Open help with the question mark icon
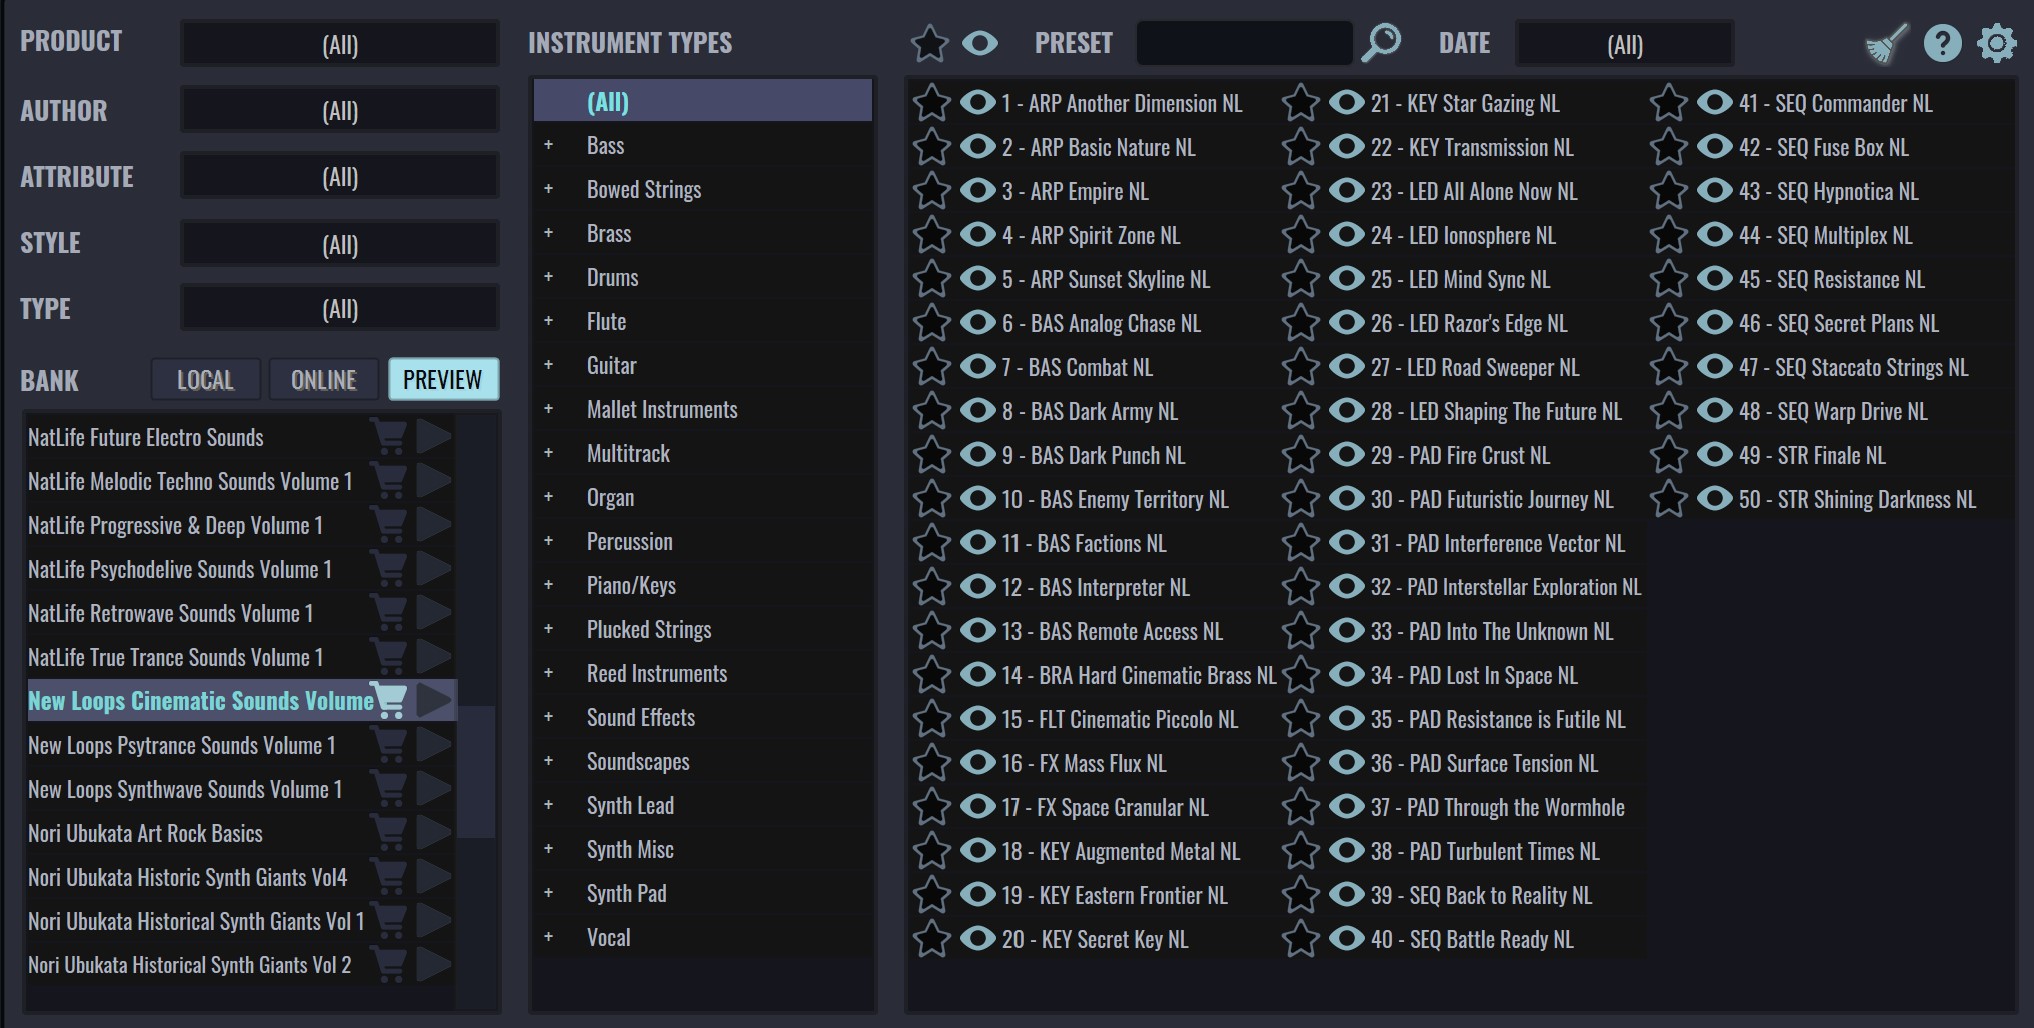The width and height of the screenshot is (2034, 1028). click(1942, 43)
